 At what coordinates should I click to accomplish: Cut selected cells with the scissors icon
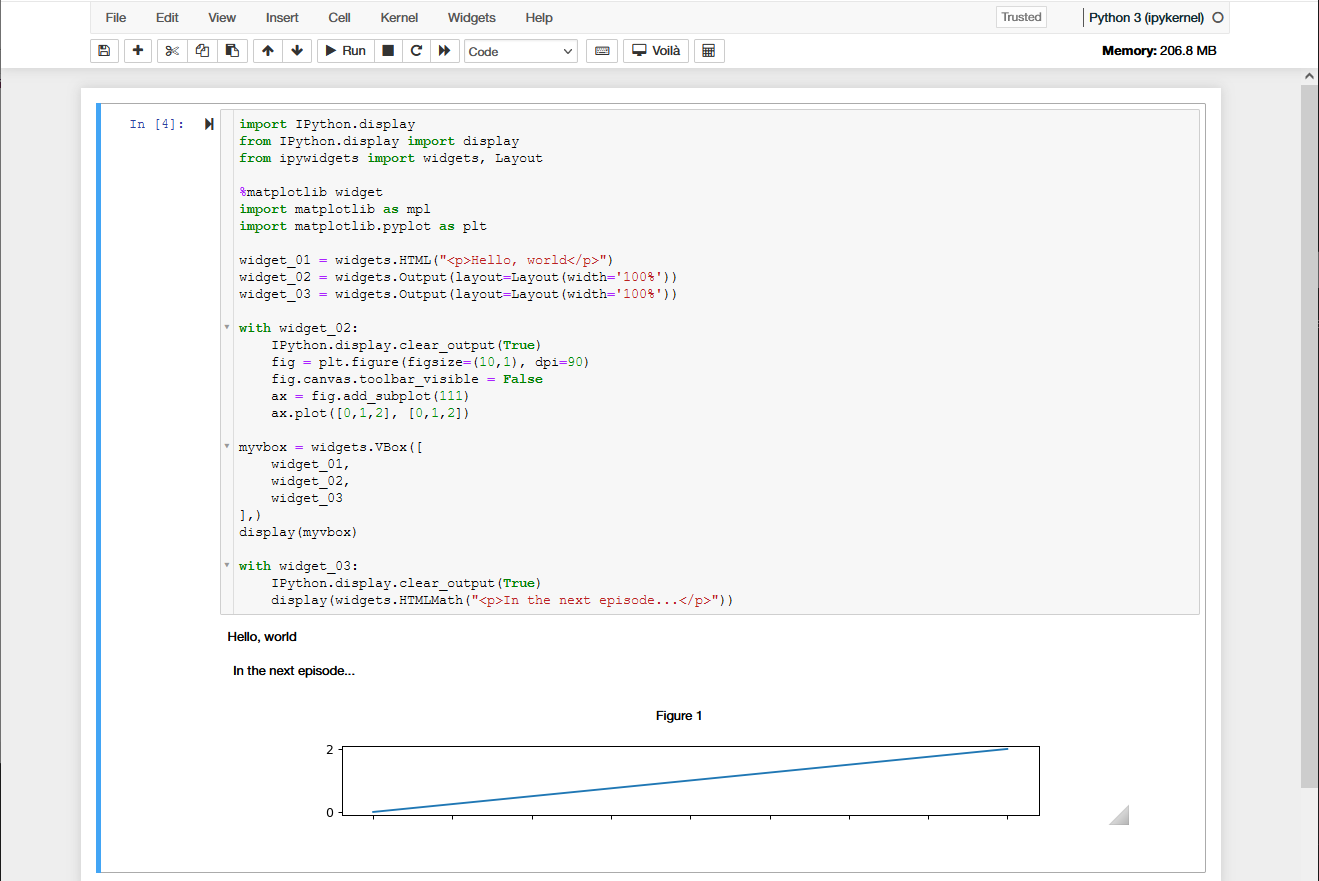(172, 50)
